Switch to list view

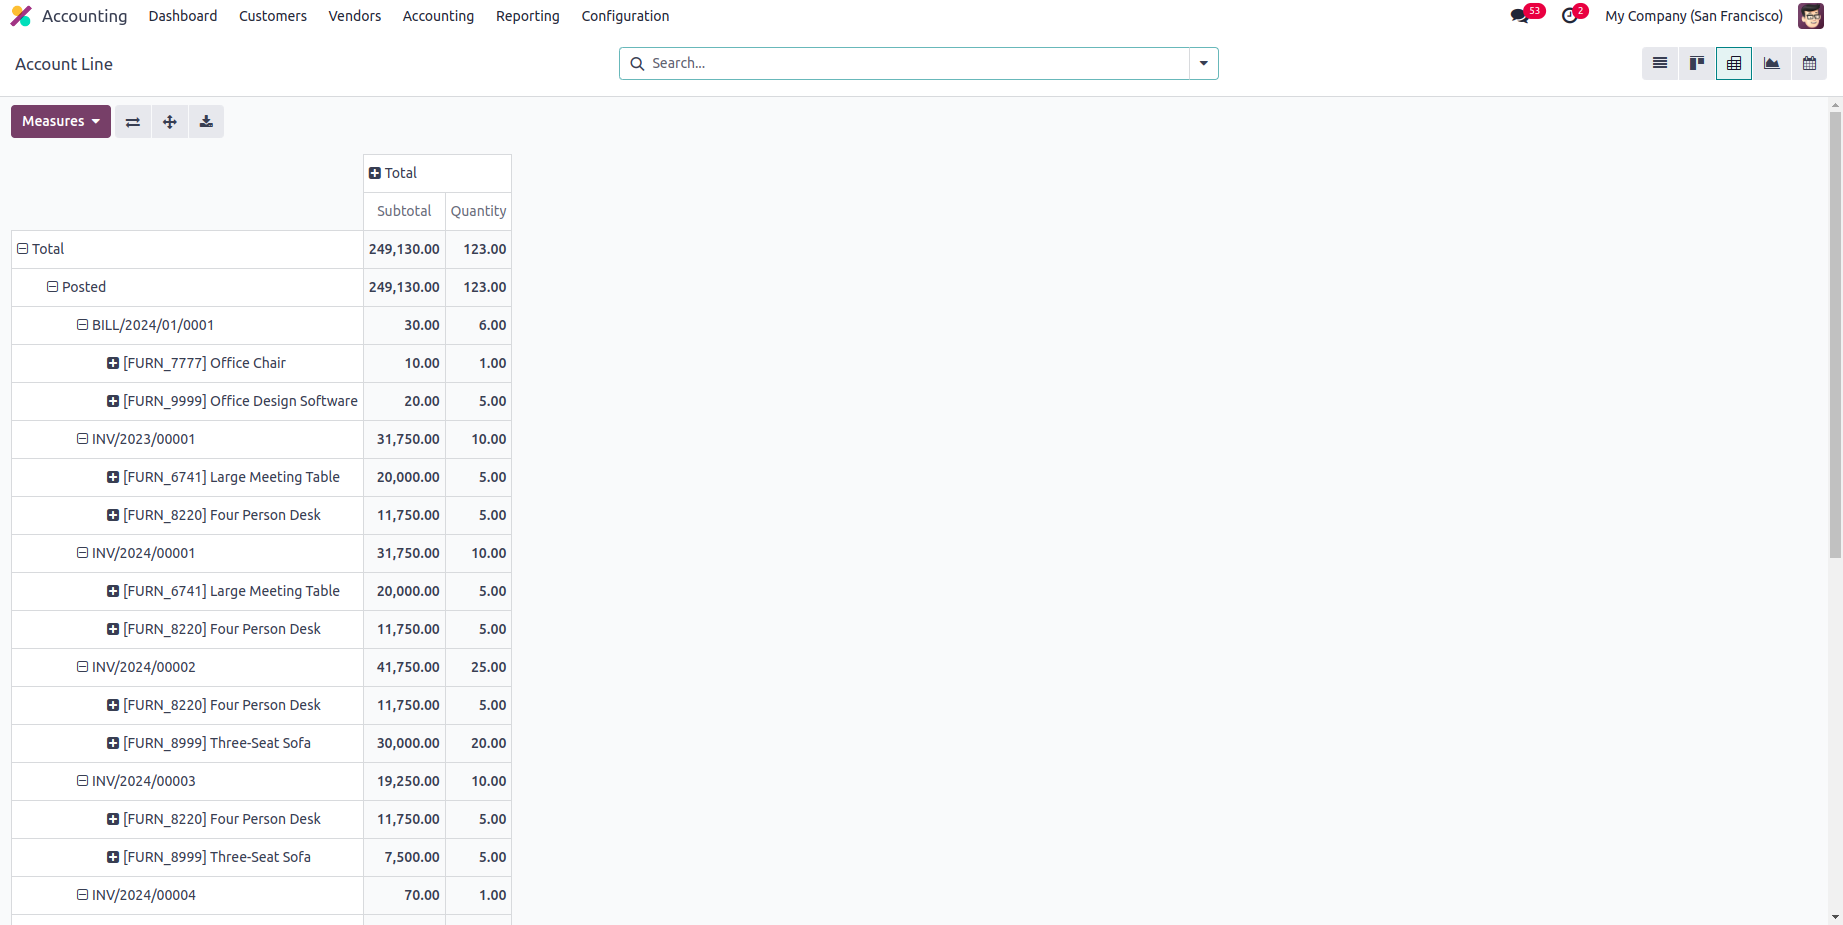coord(1660,64)
